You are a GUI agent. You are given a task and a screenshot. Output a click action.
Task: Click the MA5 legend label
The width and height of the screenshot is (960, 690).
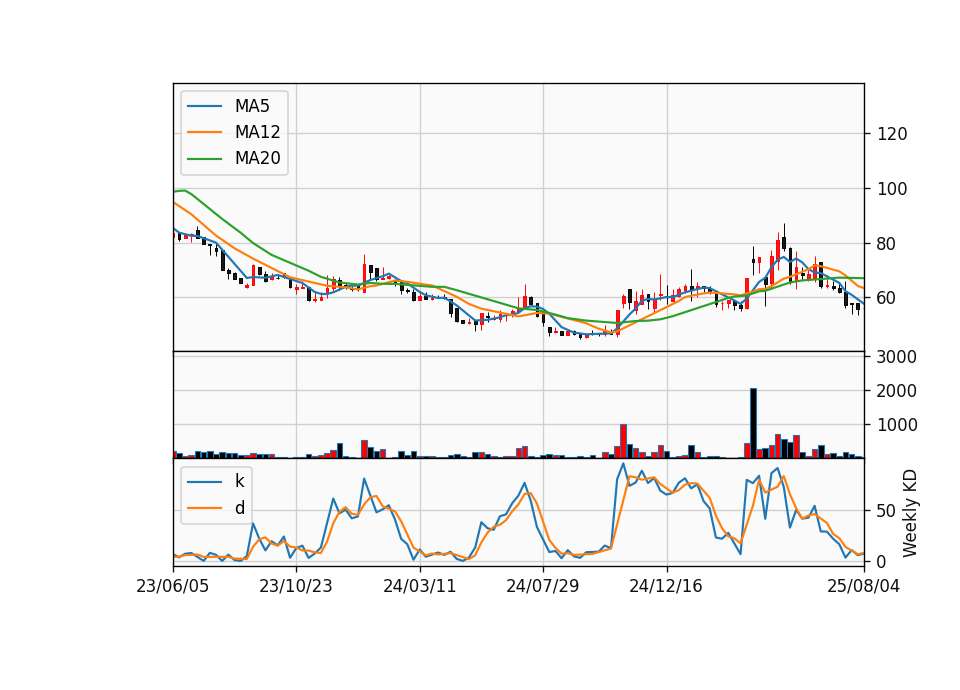click(x=252, y=106)
